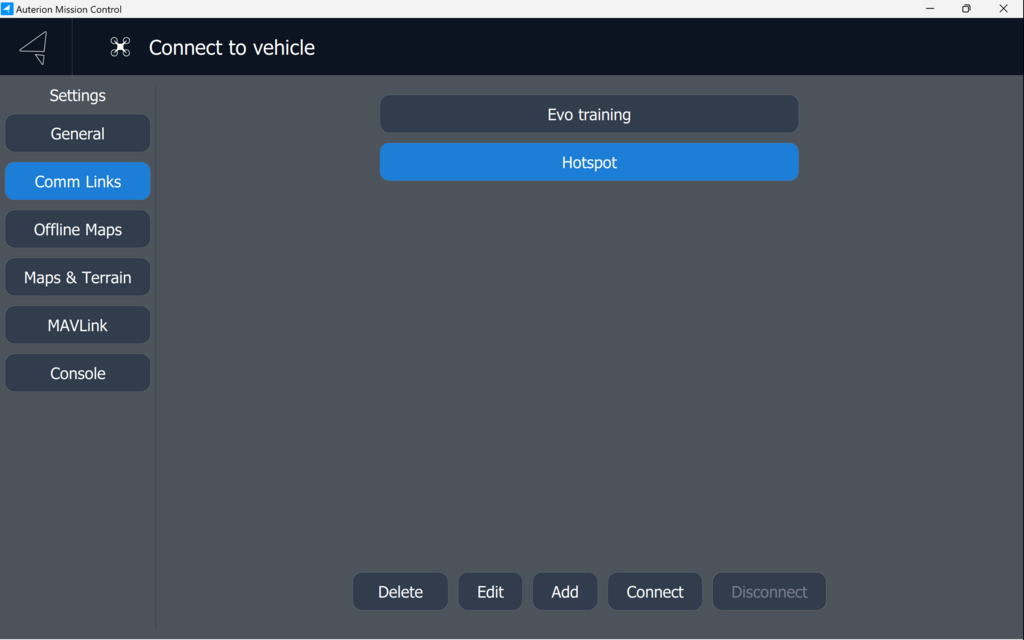Switch to the MAVLink settings page

tap(77, 326)
